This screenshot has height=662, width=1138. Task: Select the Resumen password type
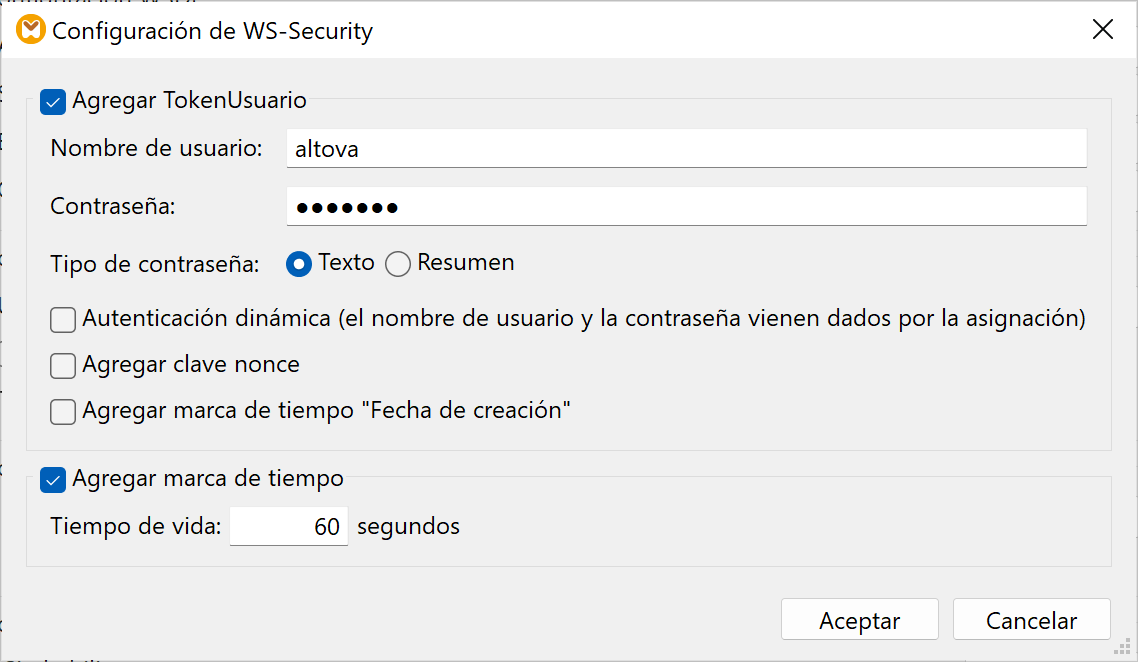397,264
